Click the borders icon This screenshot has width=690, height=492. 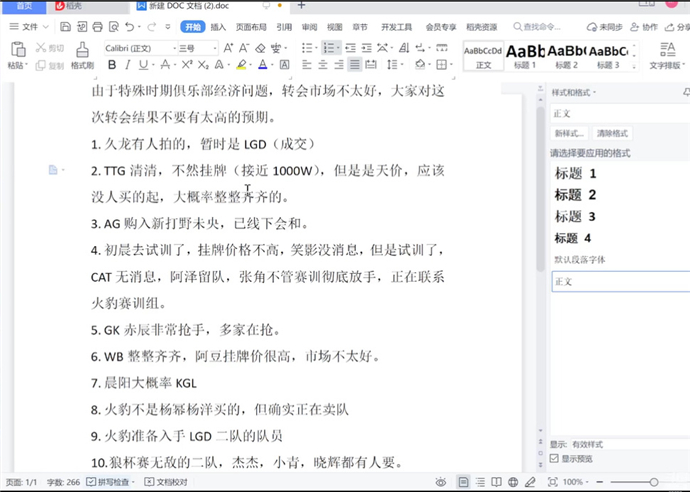441,65
